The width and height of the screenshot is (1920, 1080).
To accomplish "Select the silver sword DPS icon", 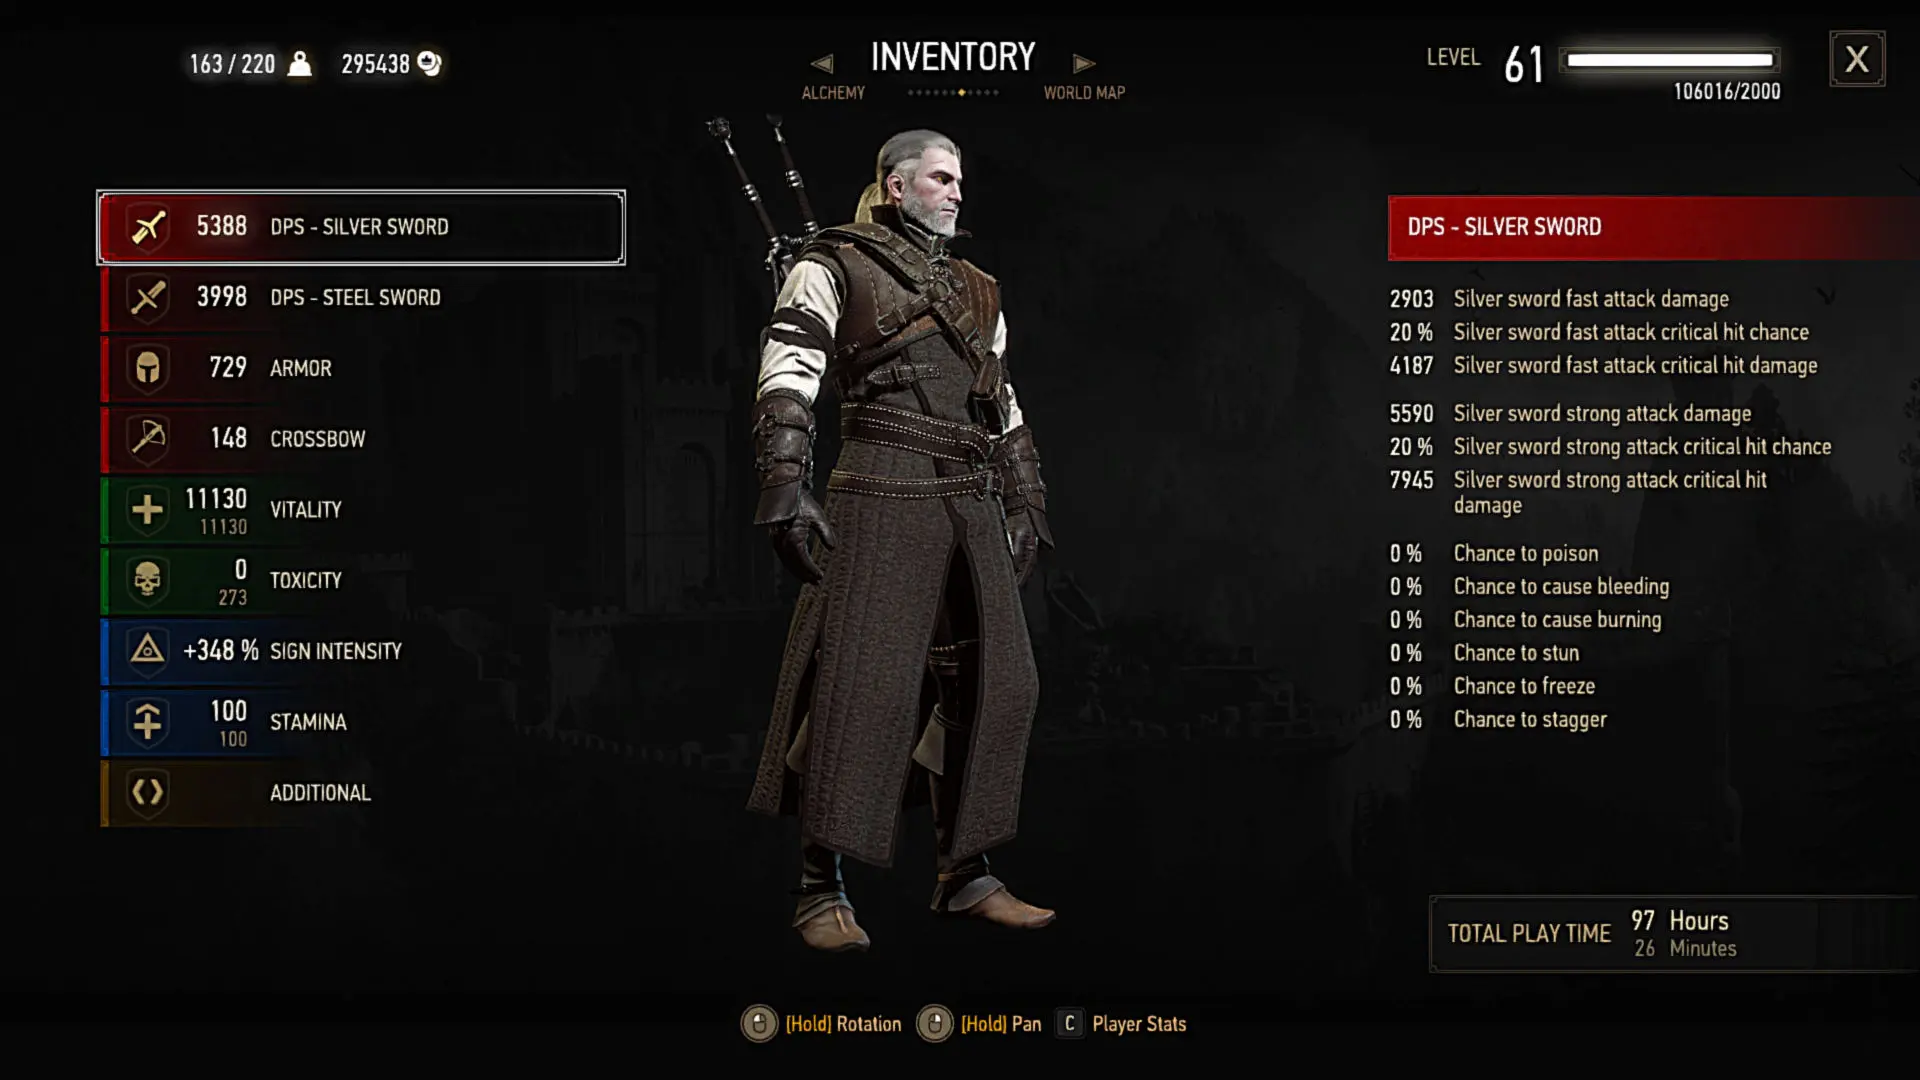I will [x=148, y=227].
